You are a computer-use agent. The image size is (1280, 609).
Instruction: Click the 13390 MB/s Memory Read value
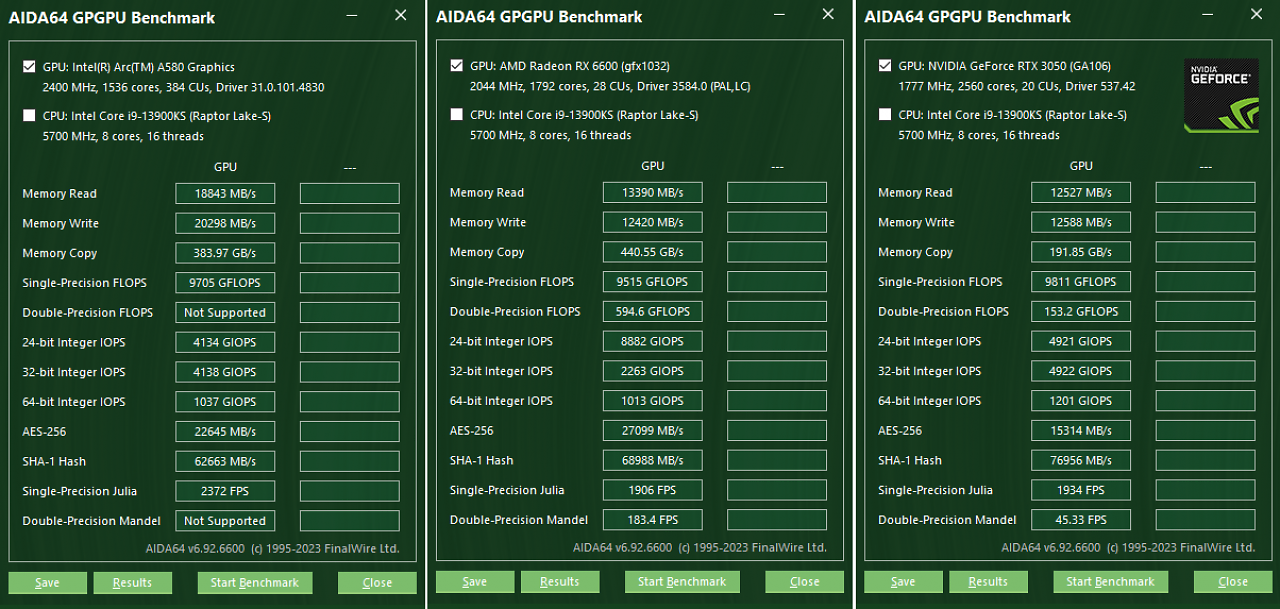[x=653, y=193]
